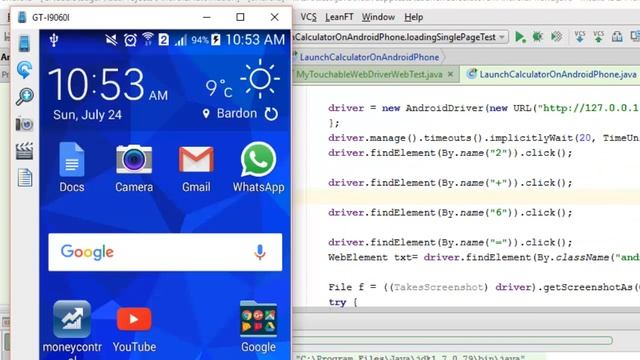This screenshot has width=640, height=360.
Task: Click the By.name("2") code line
Action: tap(450, 153)
